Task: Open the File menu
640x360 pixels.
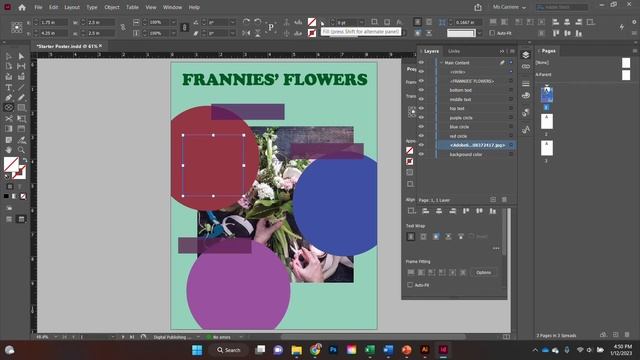Action: pyautogui.click(x=38, y=7)
